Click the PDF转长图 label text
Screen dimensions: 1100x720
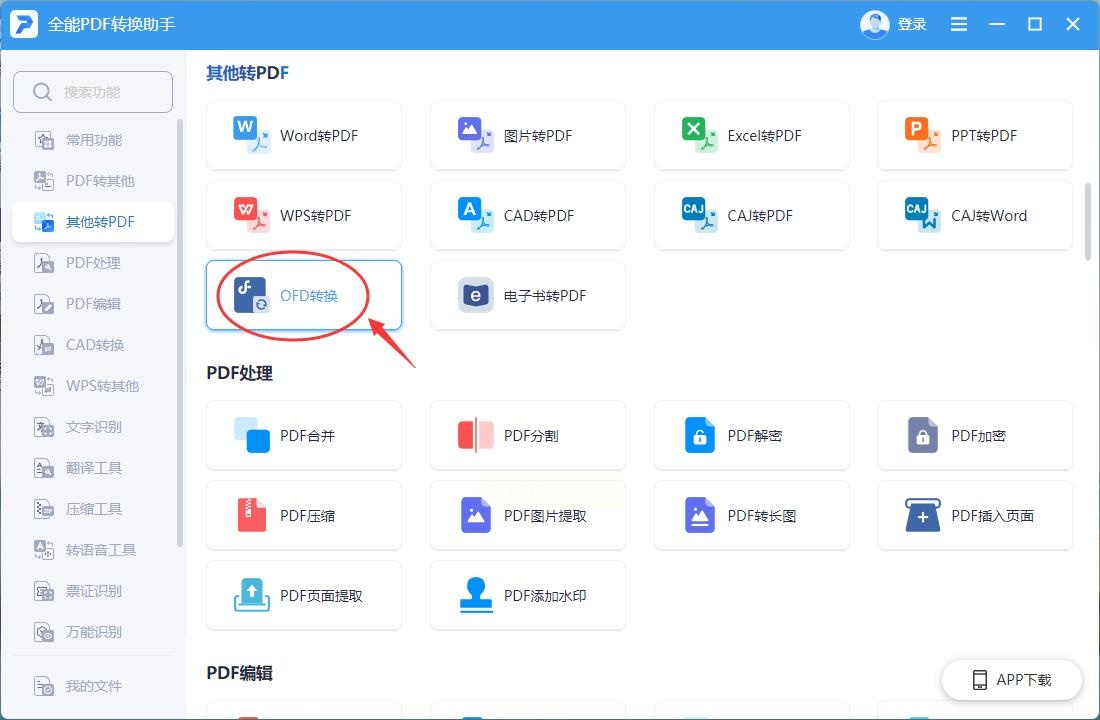click(762, 516)
